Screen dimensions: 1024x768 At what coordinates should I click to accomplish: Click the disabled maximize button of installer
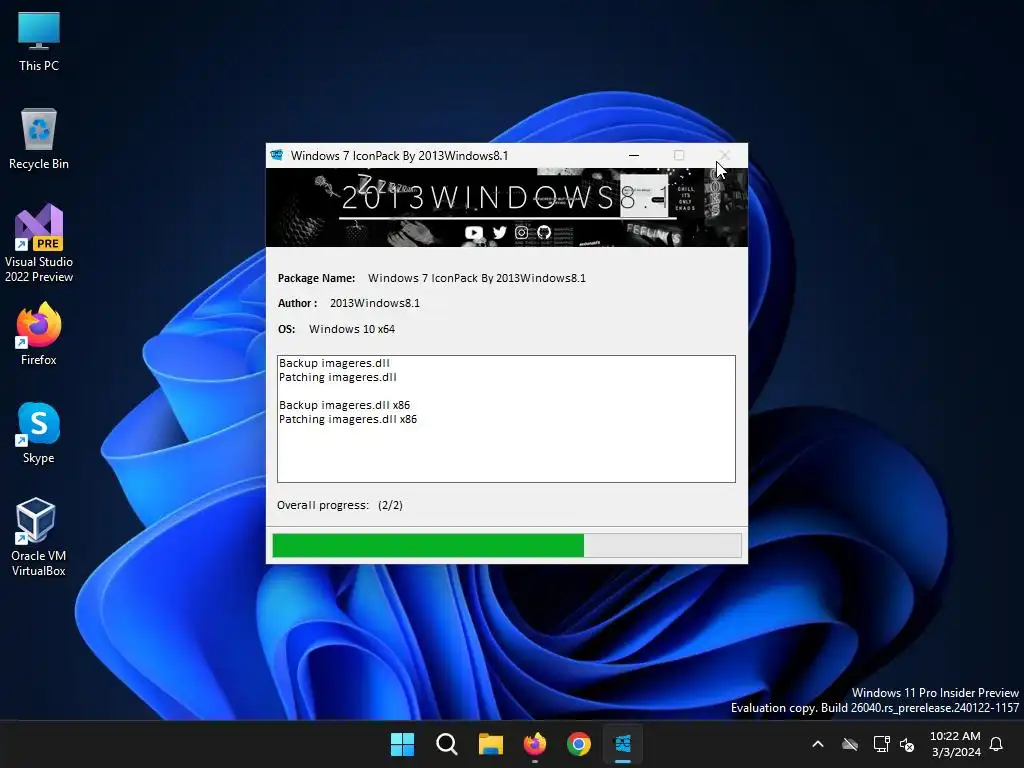coord(679,155)
